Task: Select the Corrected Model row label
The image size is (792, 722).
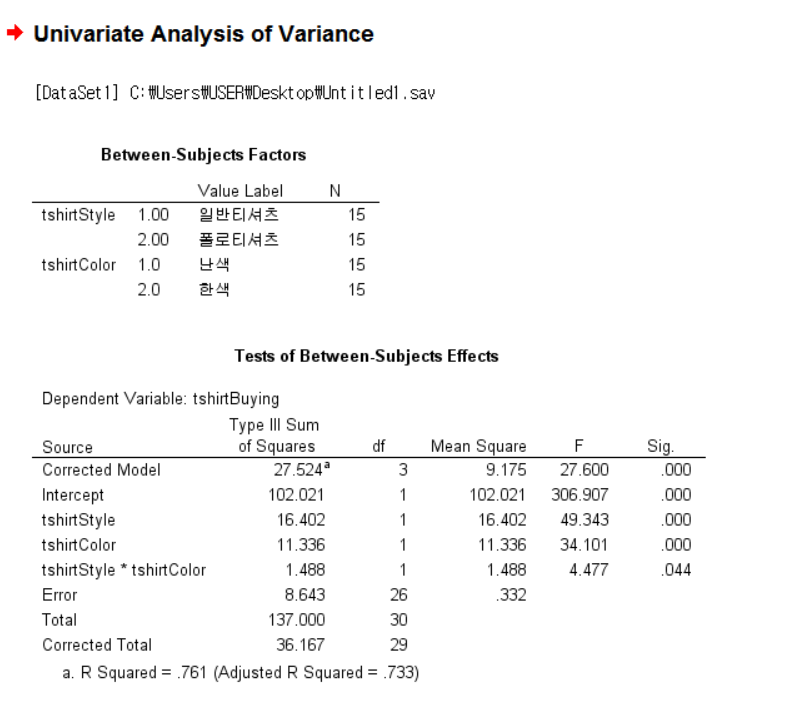Action: 101,470
